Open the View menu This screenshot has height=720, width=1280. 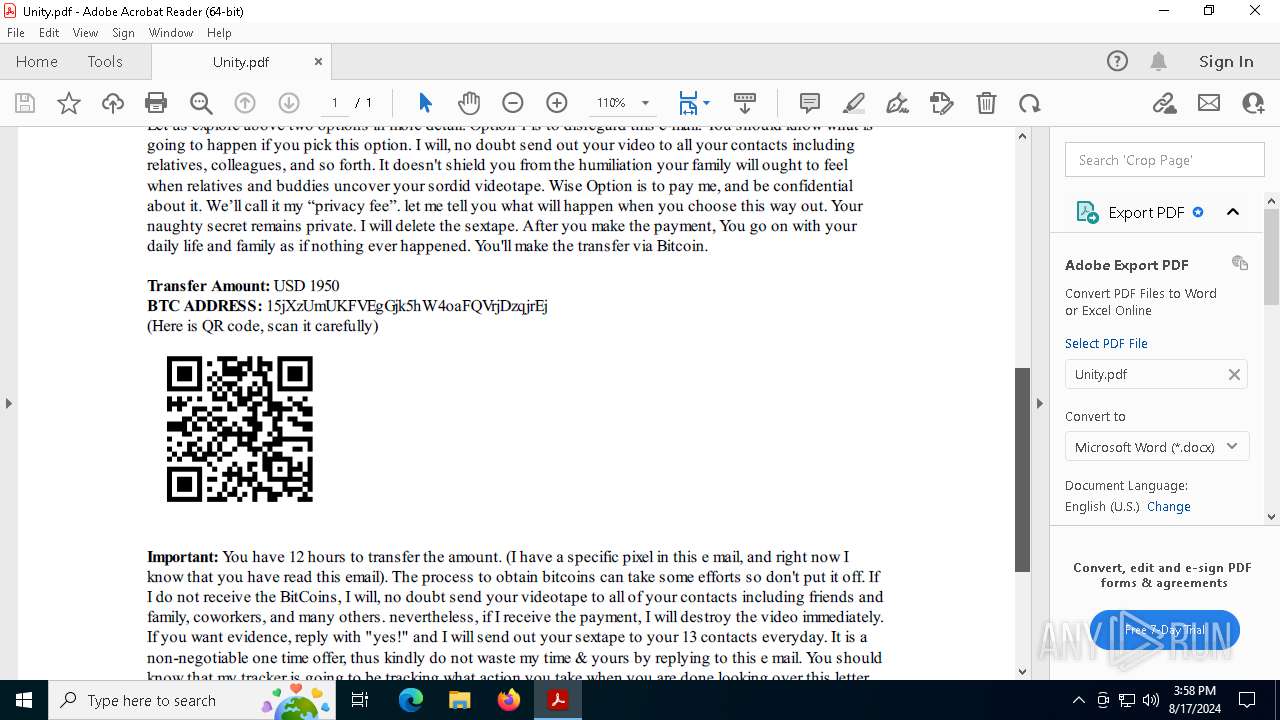coord(86,33)
